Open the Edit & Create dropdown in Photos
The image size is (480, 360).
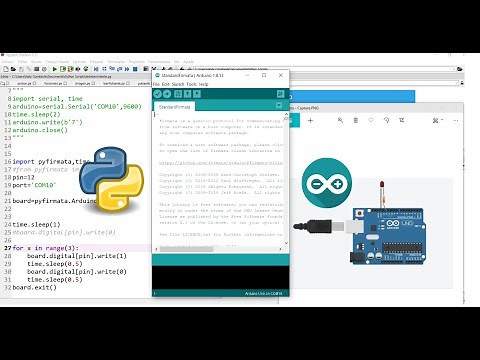click(438, 120)
